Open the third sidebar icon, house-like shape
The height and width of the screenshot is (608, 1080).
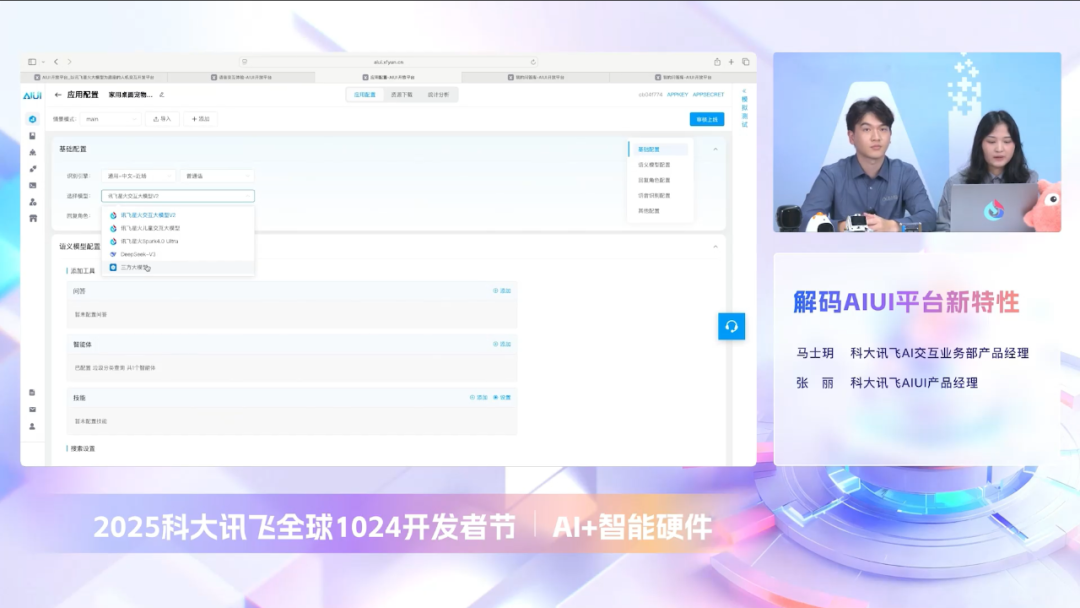point(32,152)
